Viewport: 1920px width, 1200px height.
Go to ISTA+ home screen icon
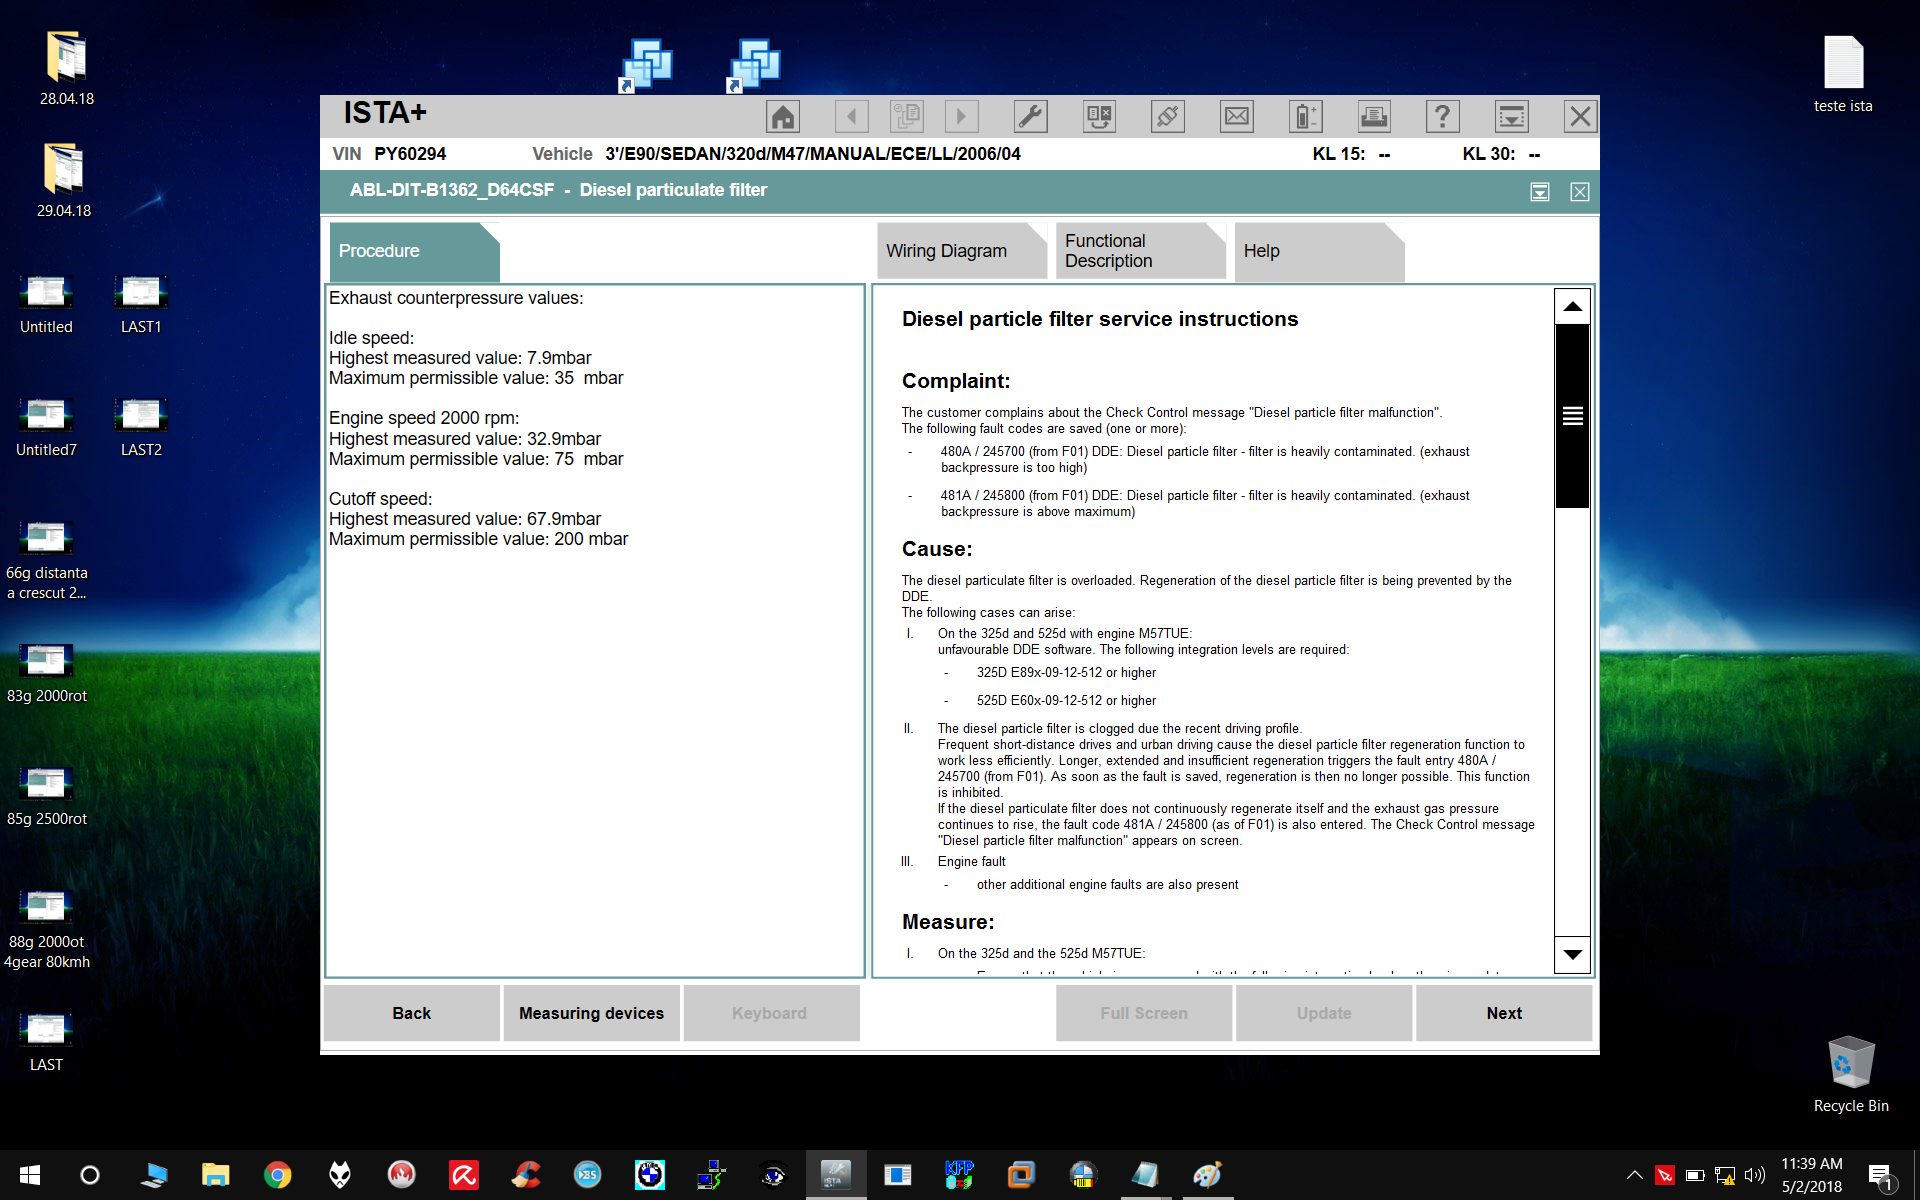[x=783, y=117]
